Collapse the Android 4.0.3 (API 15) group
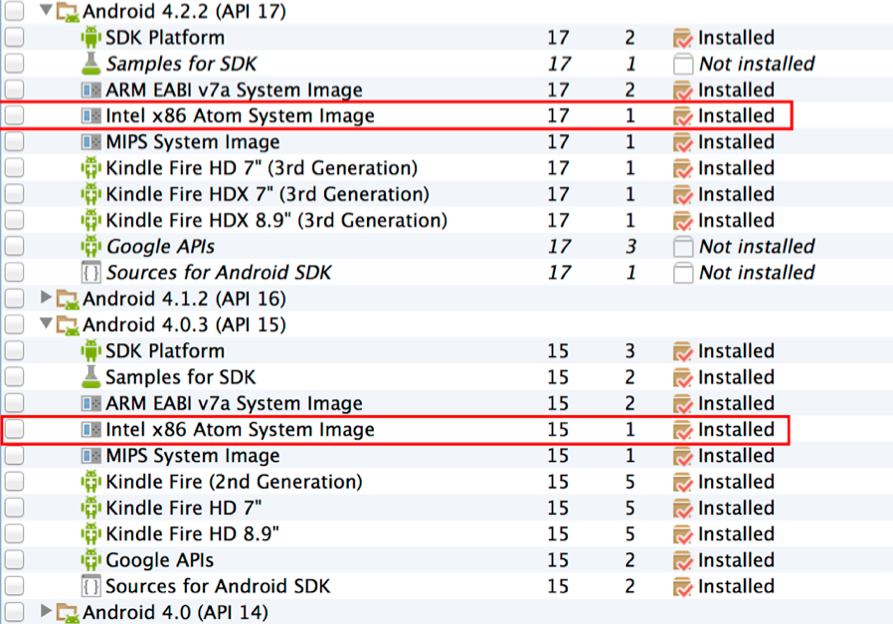 point(45,324)
